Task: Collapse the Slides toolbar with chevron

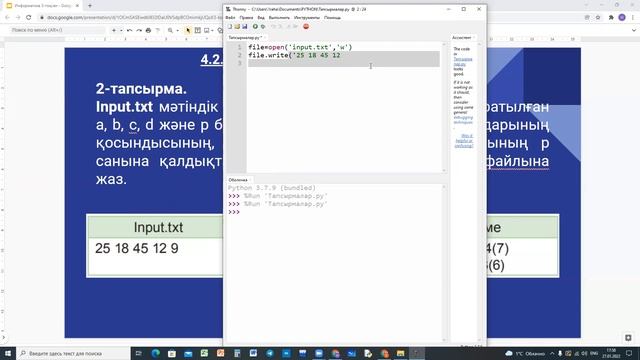Action: pyautogui.click(x=634, y=30)
